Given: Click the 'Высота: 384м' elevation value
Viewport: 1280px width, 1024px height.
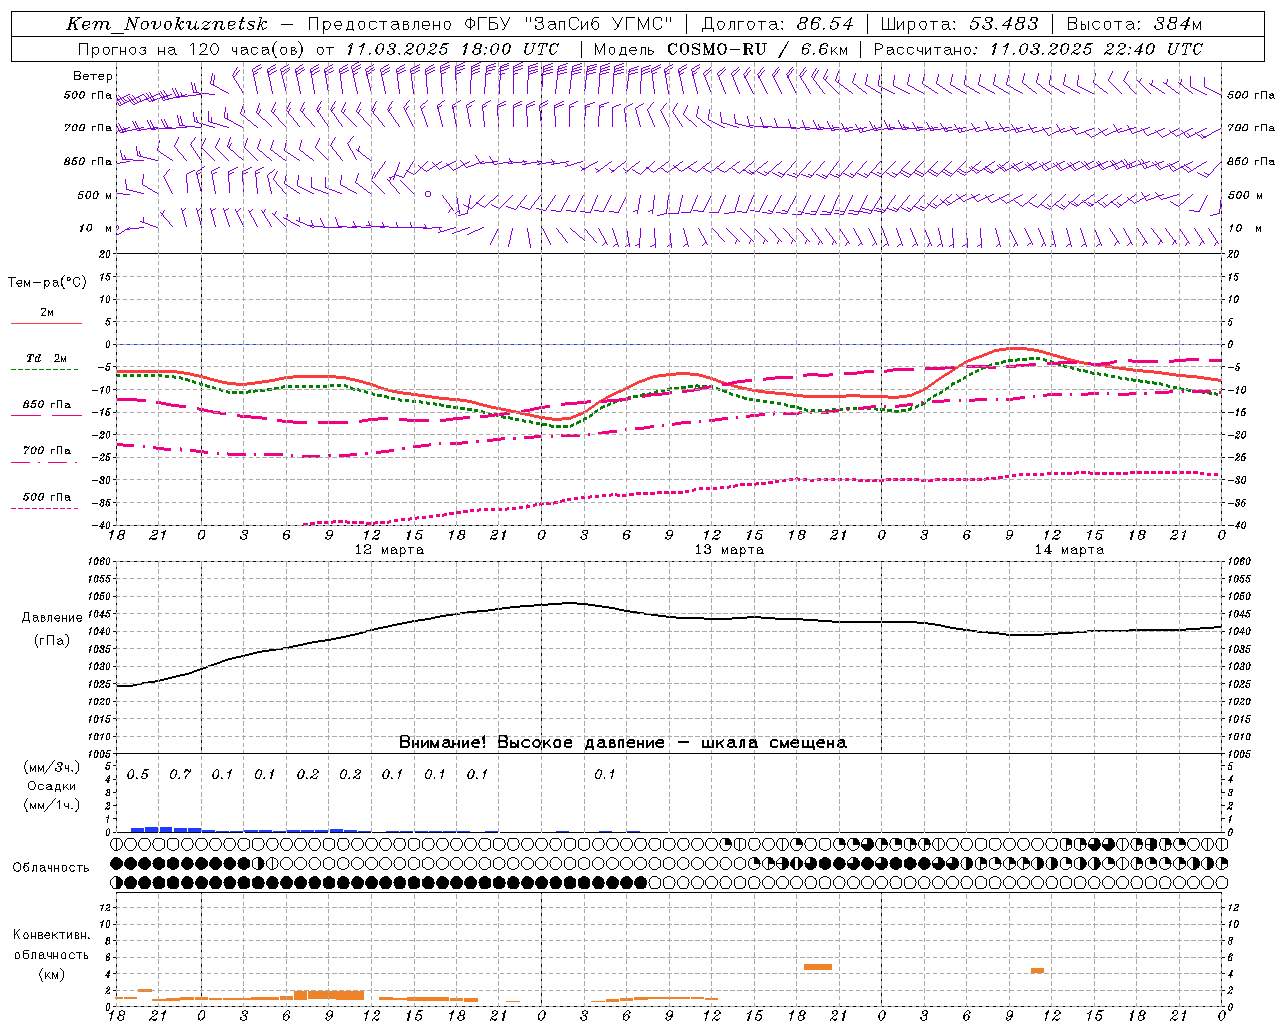Looking at the screenshot, I should pyautogui.click(x=1134, y=24).
